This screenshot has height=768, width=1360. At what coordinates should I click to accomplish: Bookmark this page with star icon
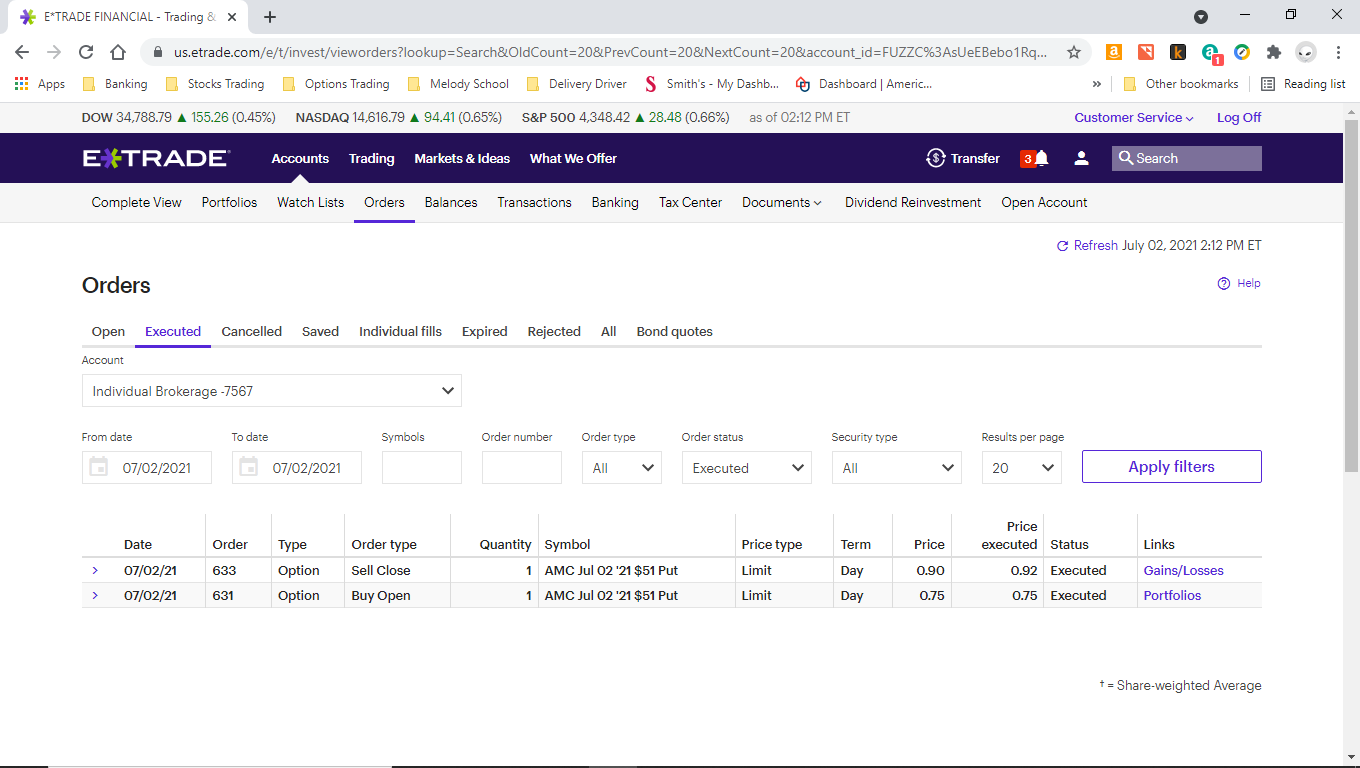[x=1074, y=52]
